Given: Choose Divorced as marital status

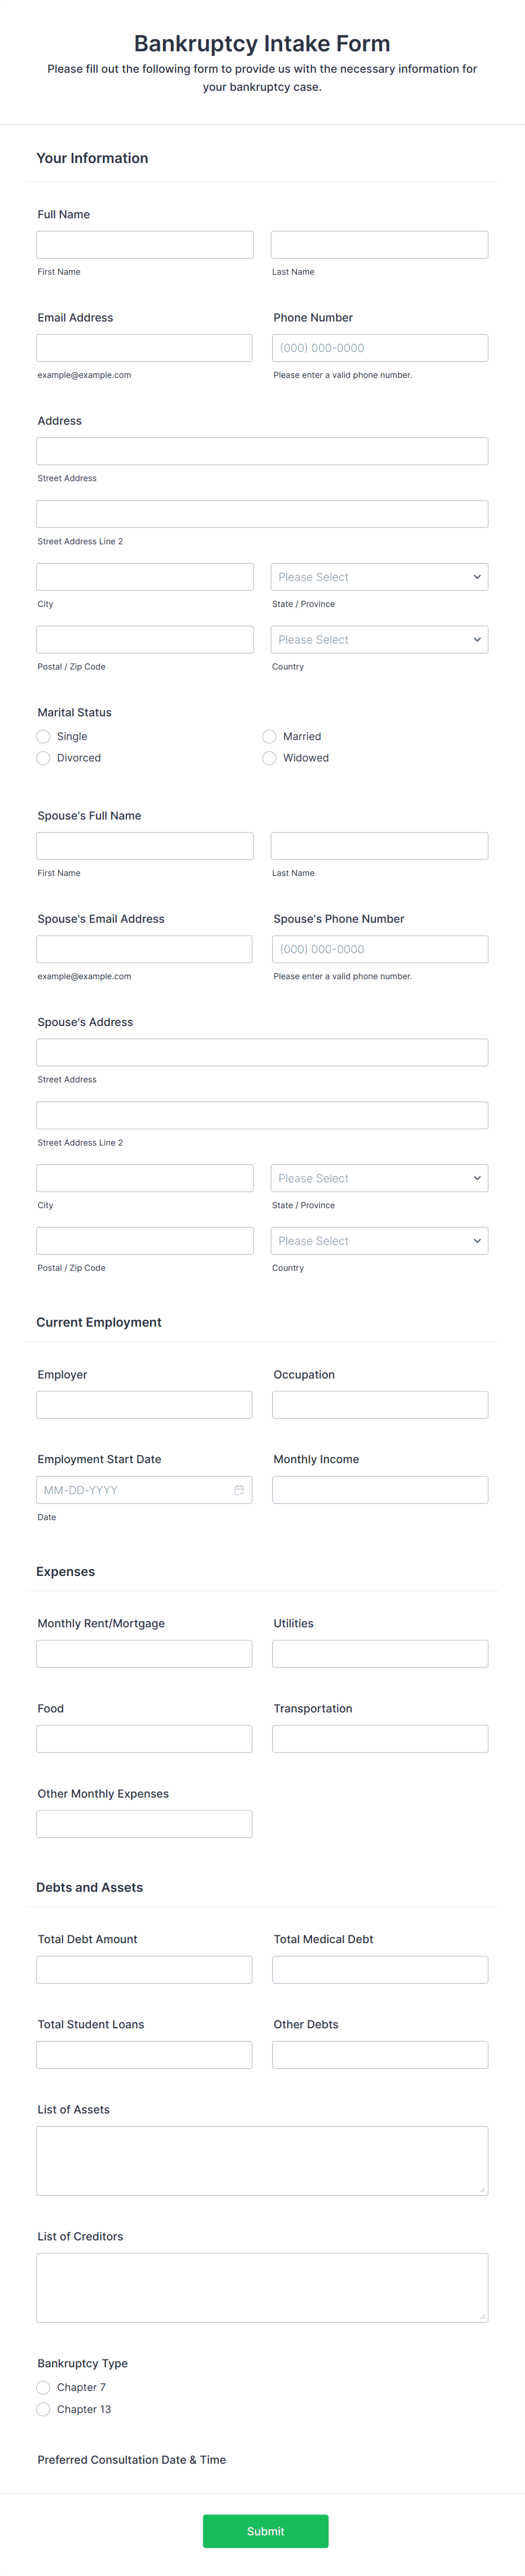Looking at the screenshot, I should 43,758.
